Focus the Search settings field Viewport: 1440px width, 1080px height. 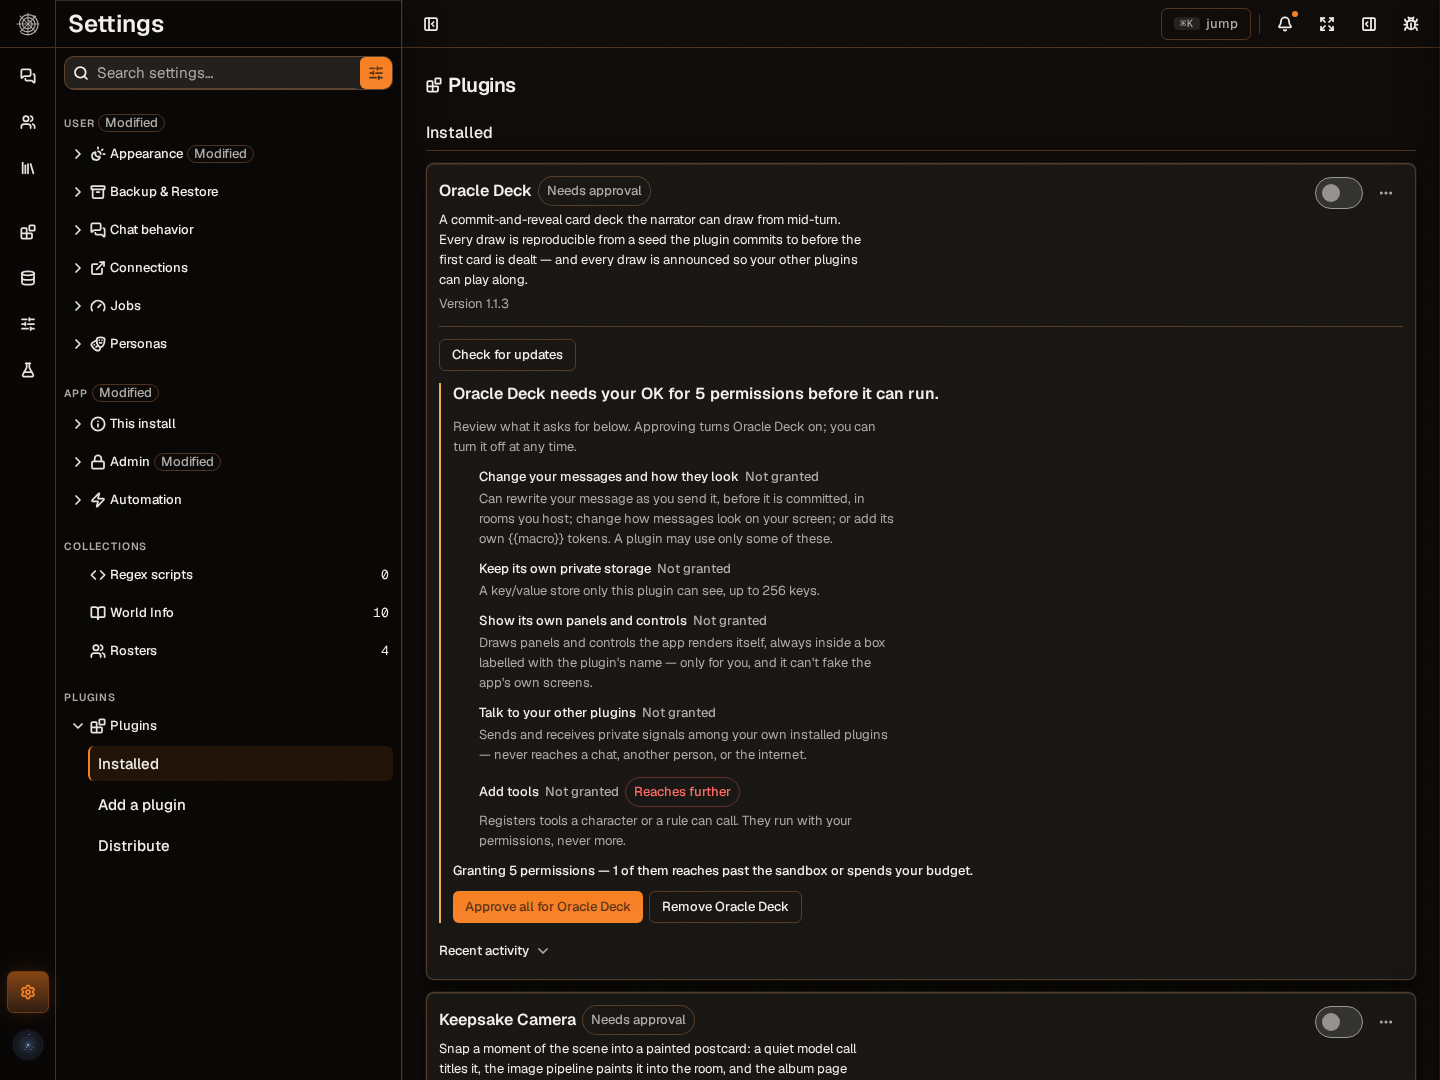click(212, 73)
